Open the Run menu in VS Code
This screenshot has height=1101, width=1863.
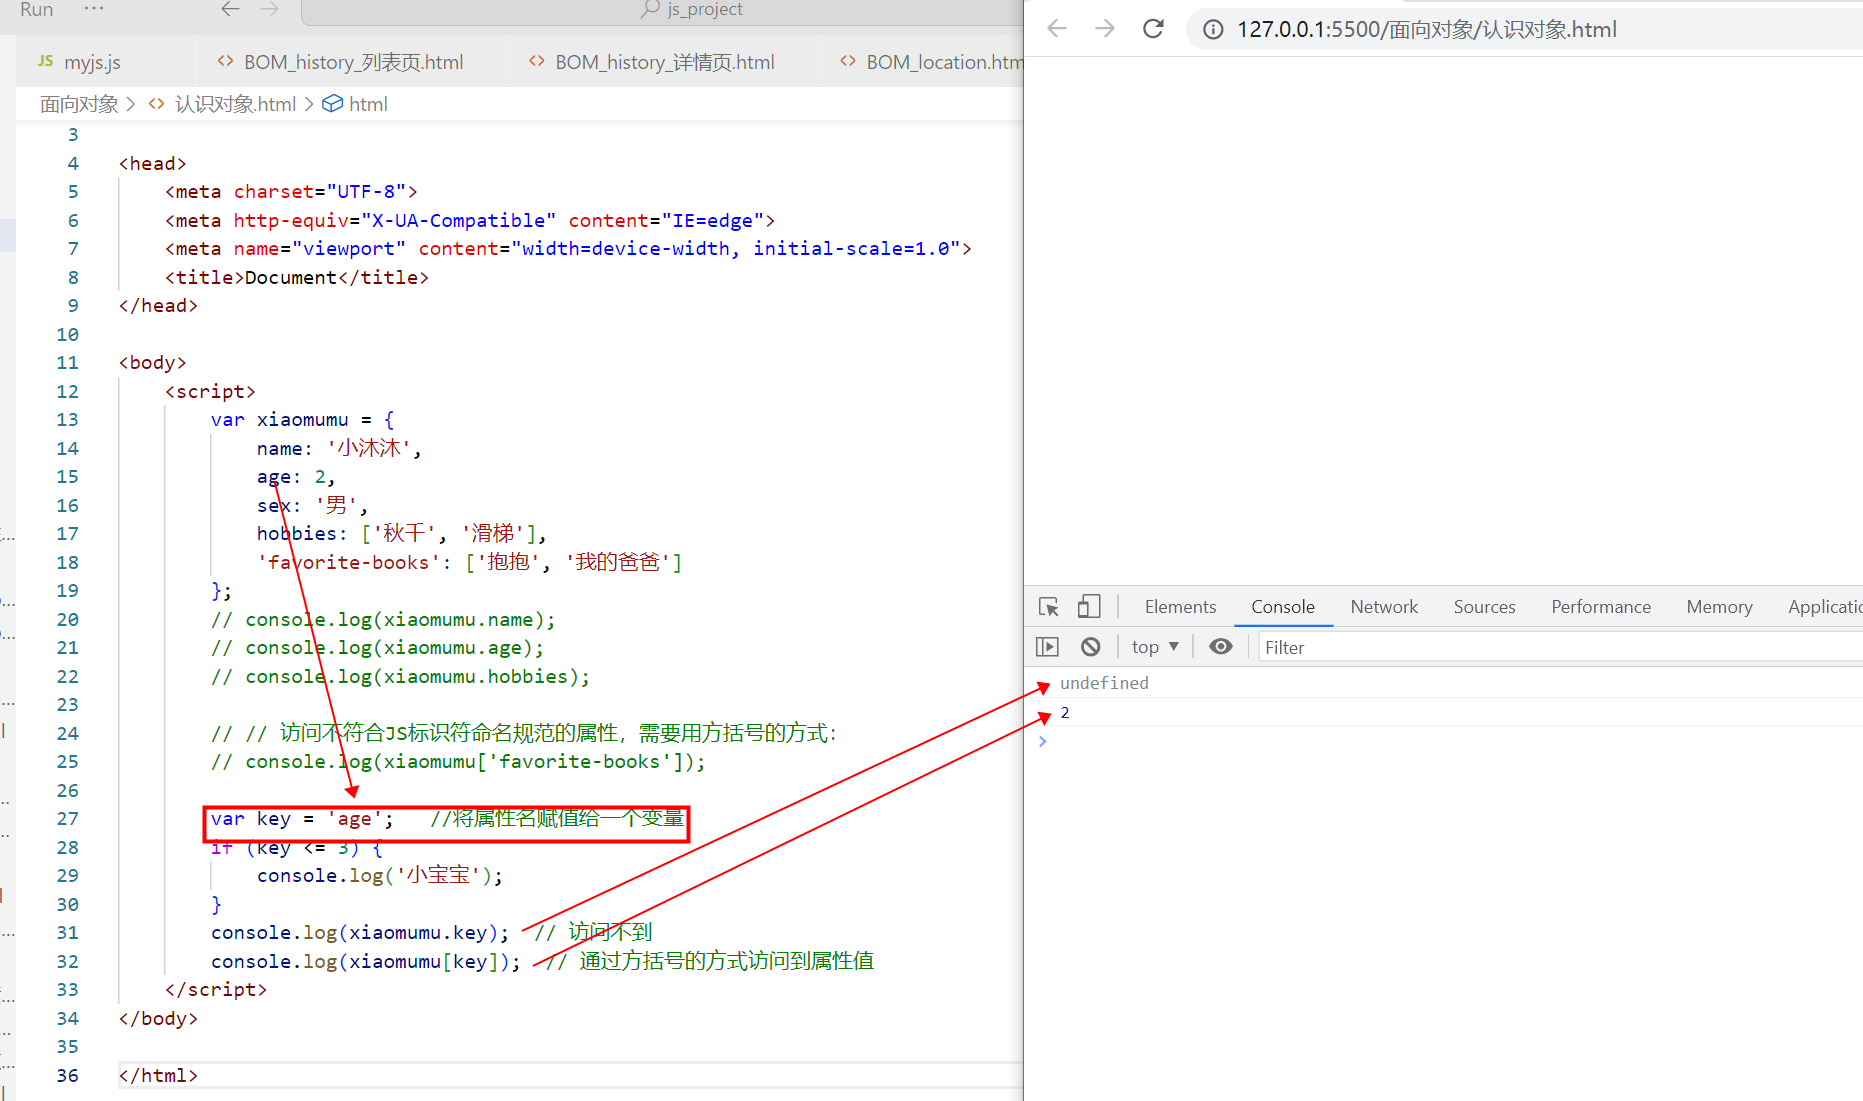tap(36, 9)
